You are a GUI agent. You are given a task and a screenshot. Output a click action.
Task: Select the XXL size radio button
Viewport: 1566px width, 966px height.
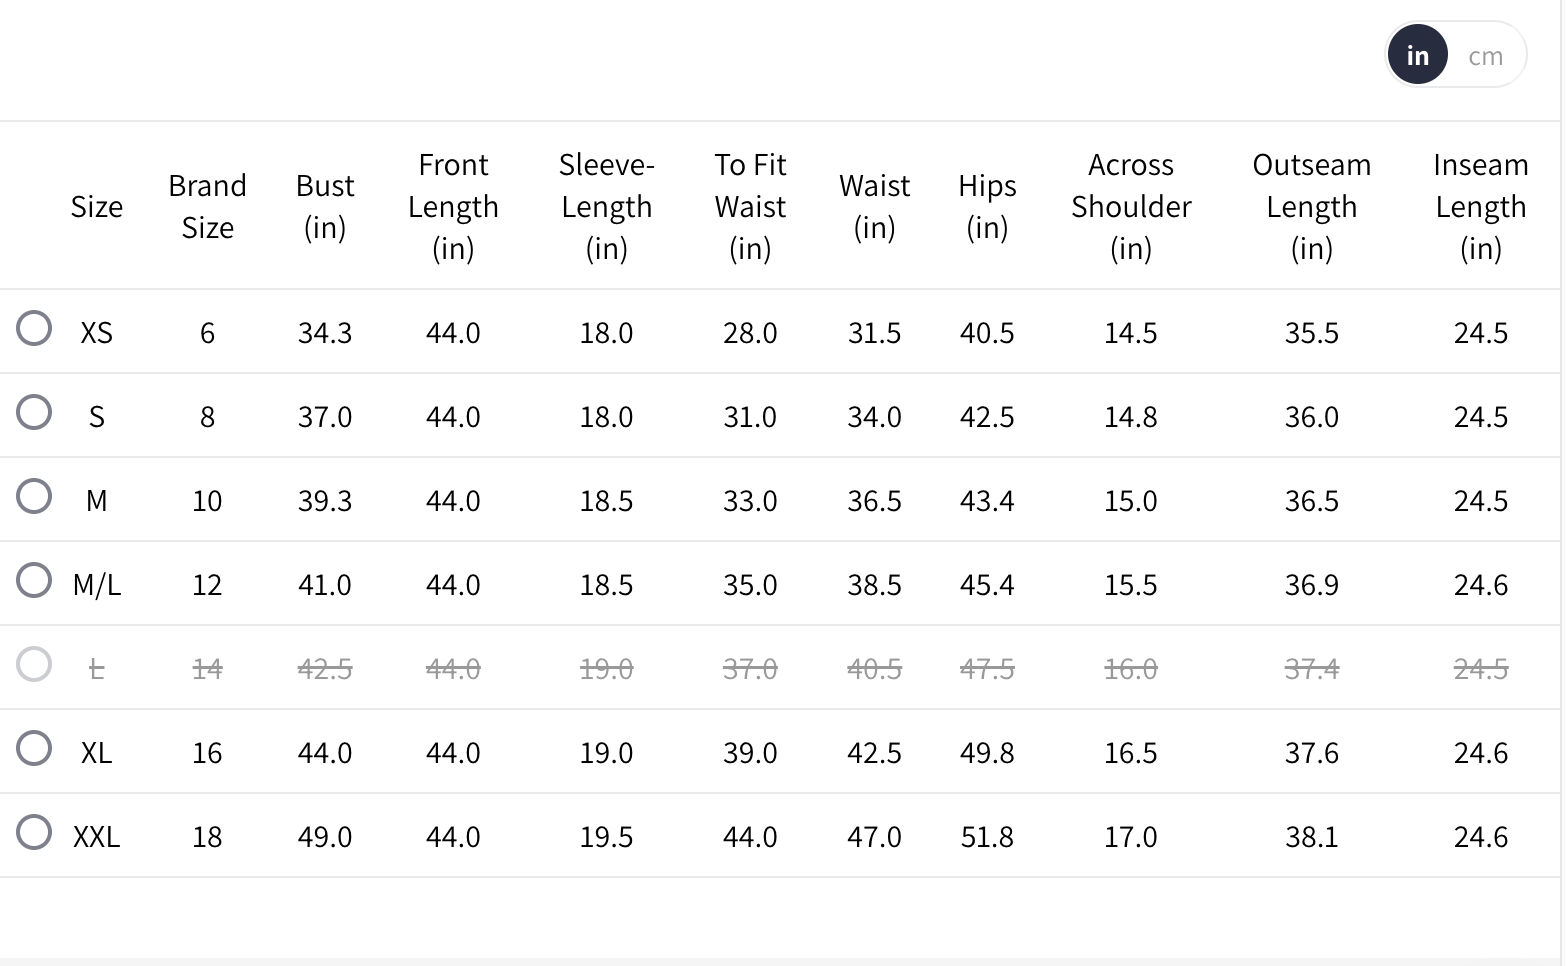[34, 832]
